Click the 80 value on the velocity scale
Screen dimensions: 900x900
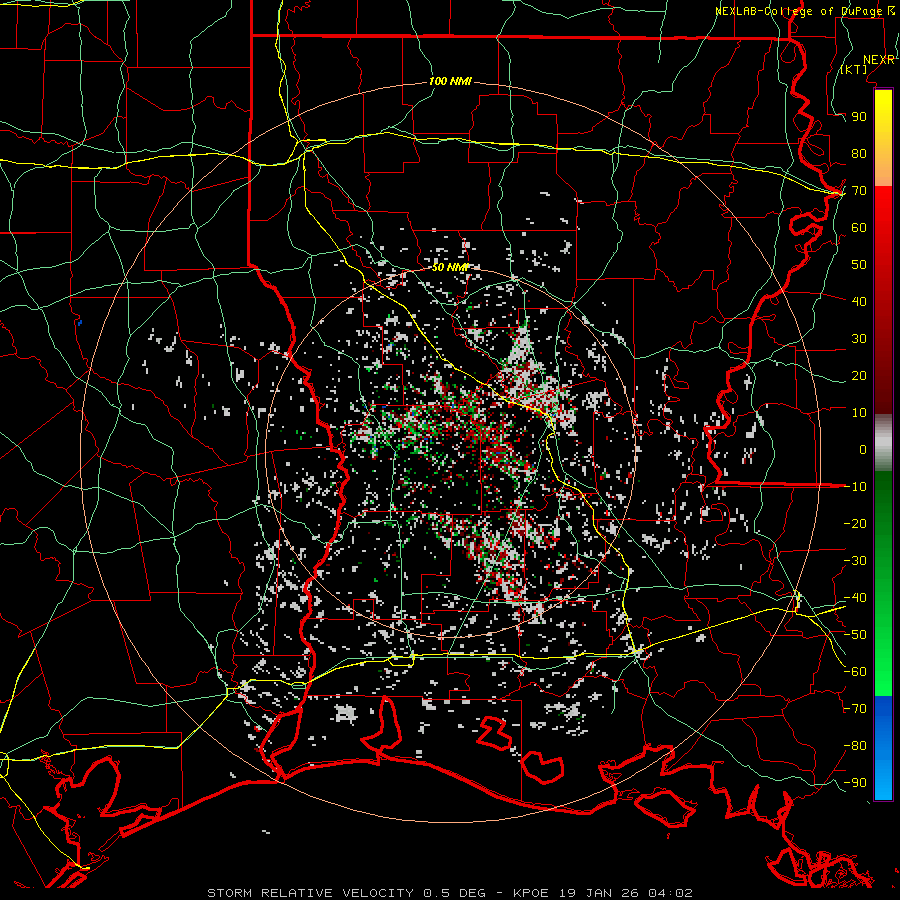click(859, 154)
